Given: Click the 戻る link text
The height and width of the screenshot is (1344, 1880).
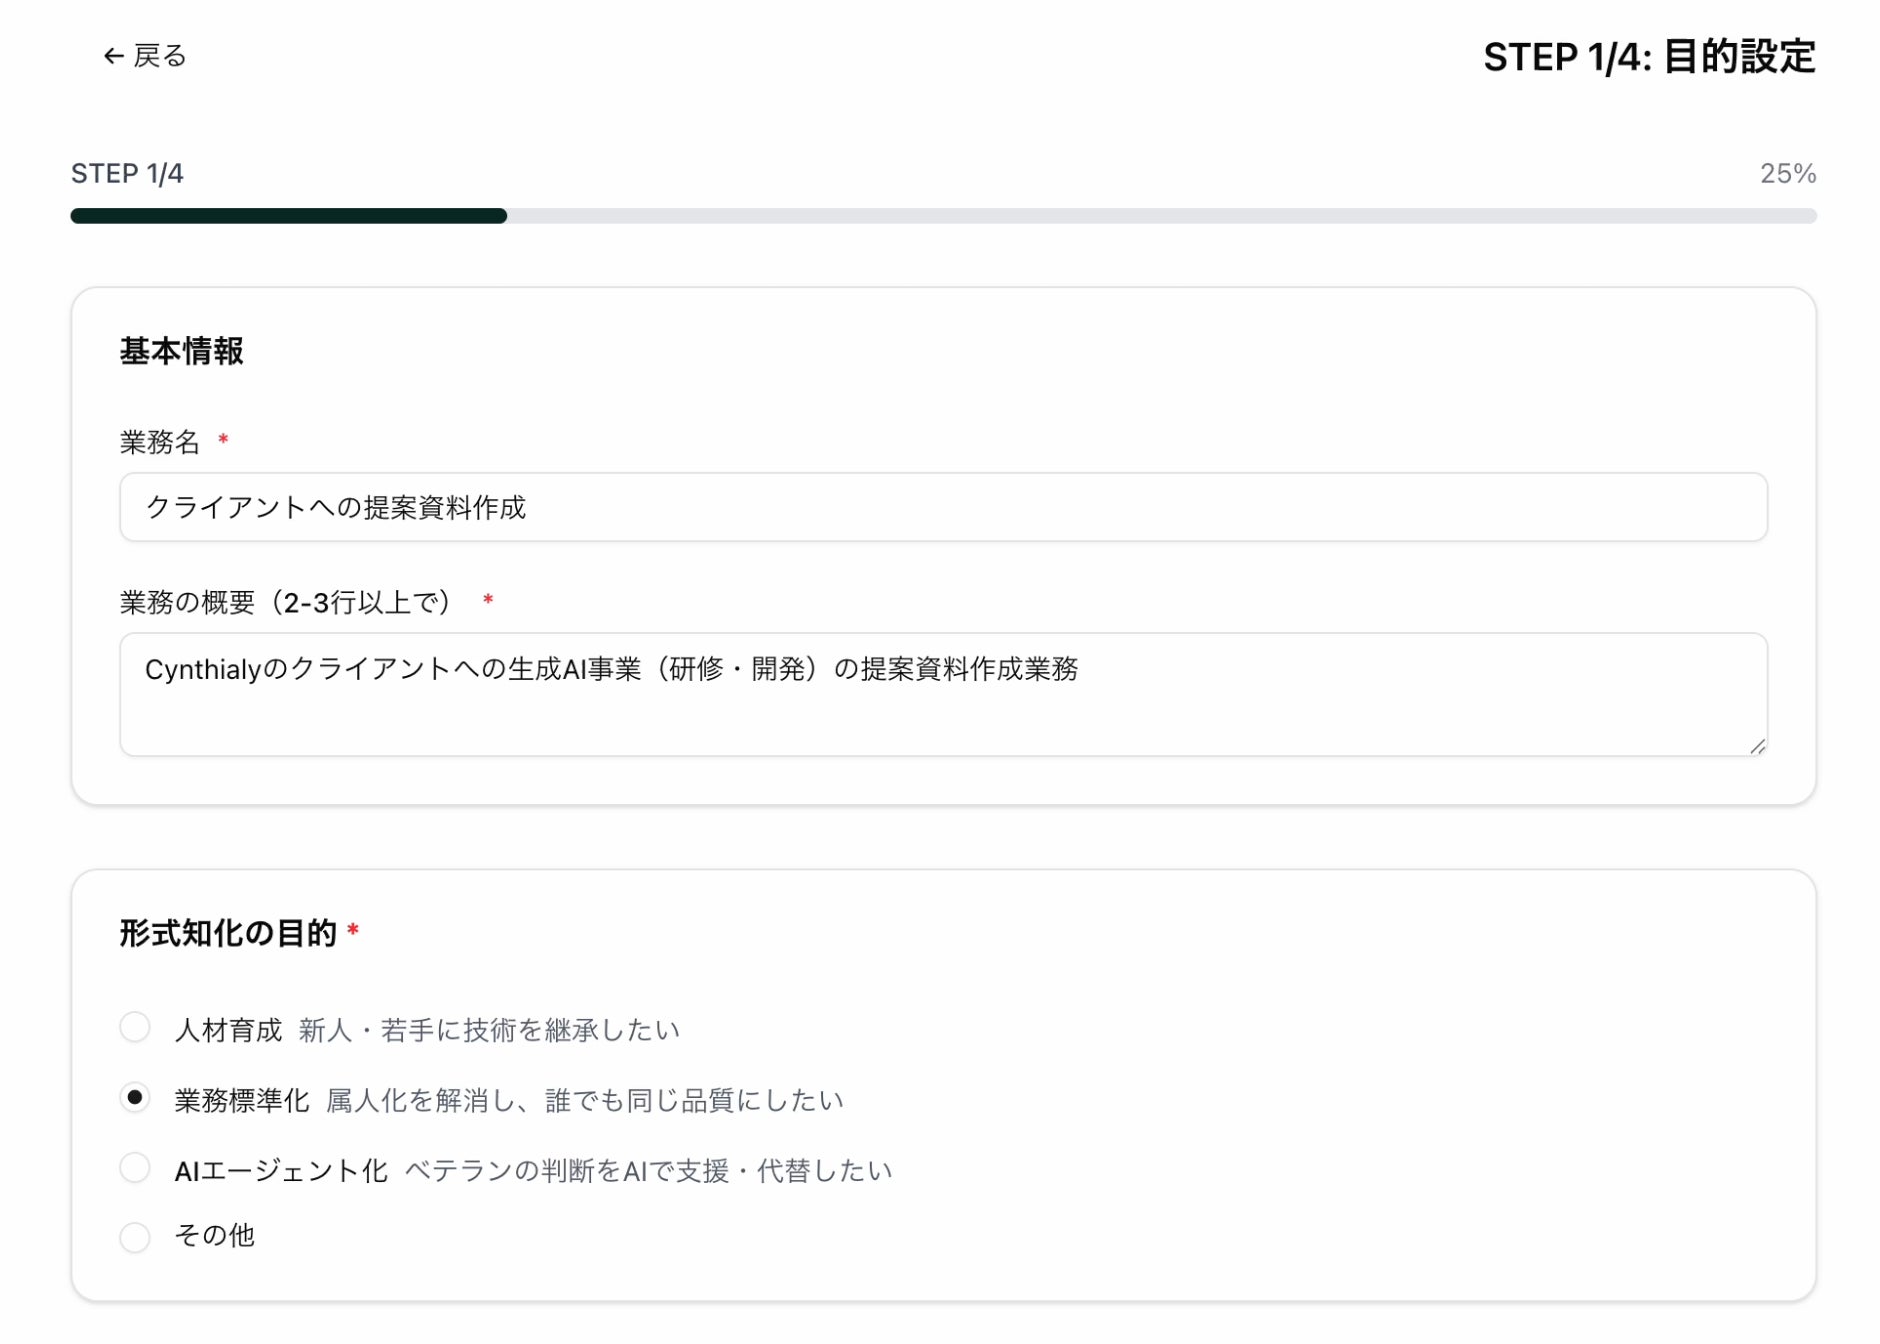Looking at the screenshot, I should pos(160,56).
